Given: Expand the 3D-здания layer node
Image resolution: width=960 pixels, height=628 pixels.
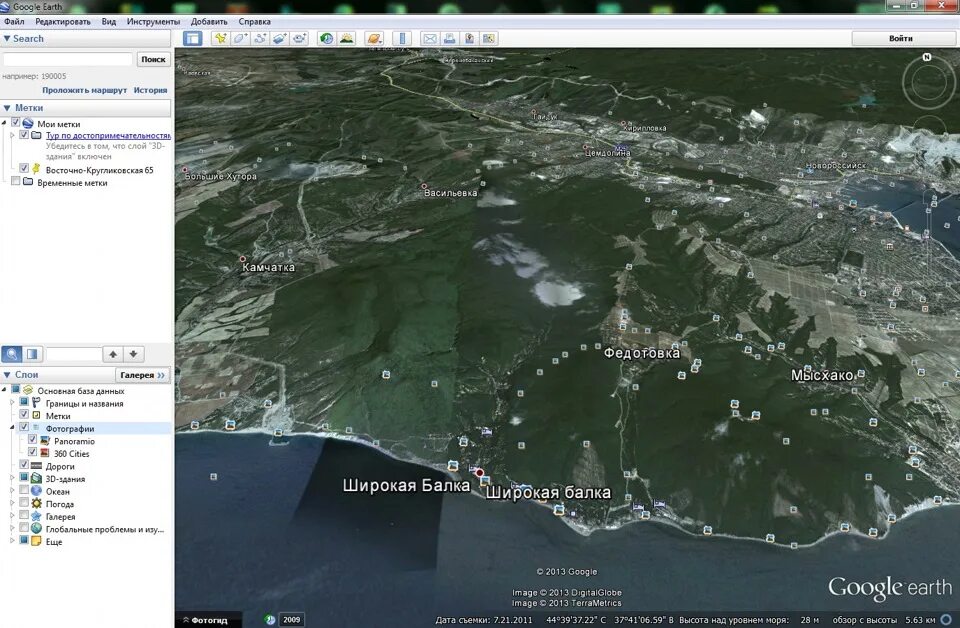Looking at the screenshot, I should 12,478.
